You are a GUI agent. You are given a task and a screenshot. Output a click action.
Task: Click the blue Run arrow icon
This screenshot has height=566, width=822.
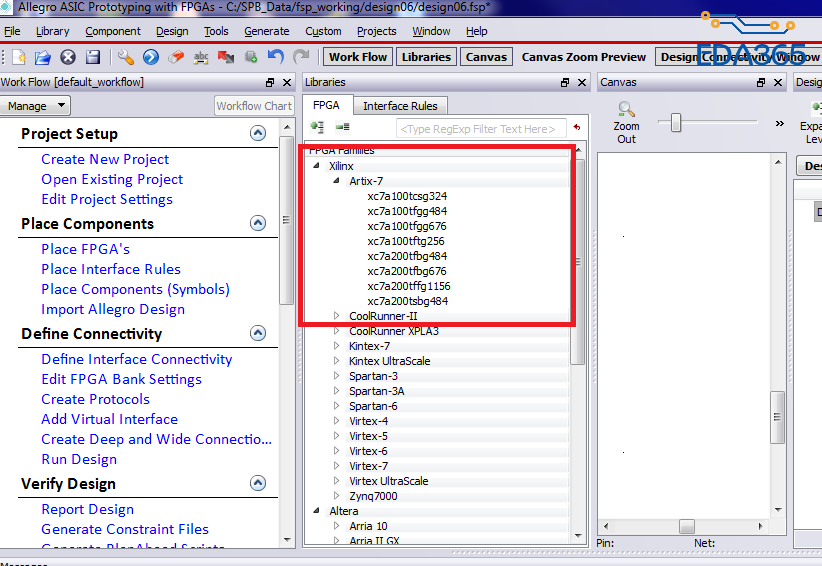pos(150,57)
